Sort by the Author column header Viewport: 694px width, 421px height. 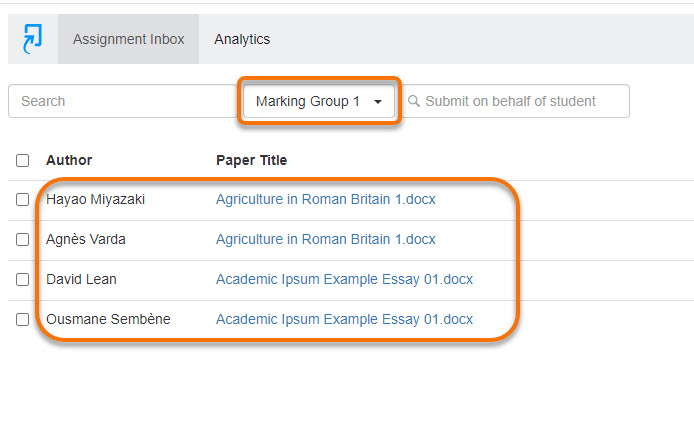[69, 160]
